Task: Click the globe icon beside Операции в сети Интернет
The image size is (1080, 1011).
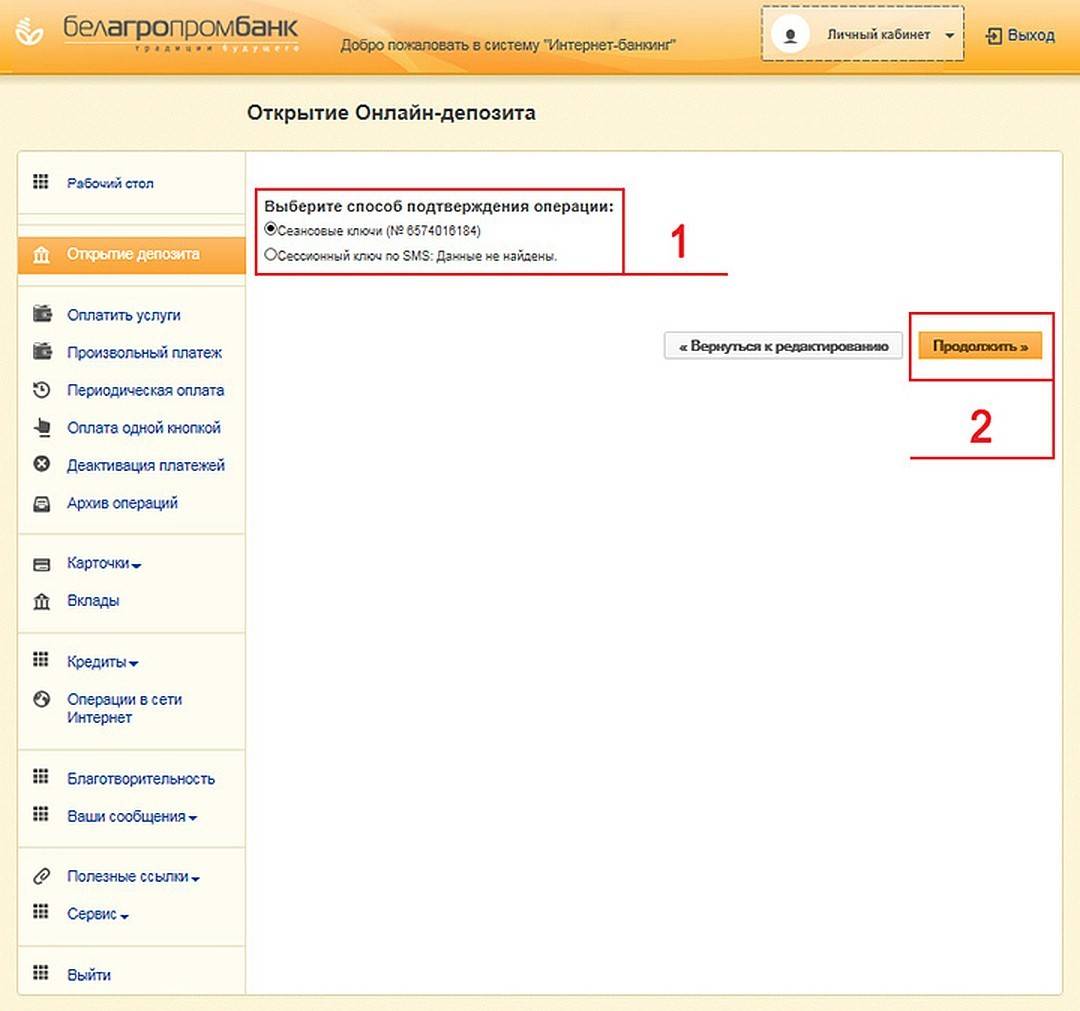Action: pyautogui.click(x=42, y=700)
